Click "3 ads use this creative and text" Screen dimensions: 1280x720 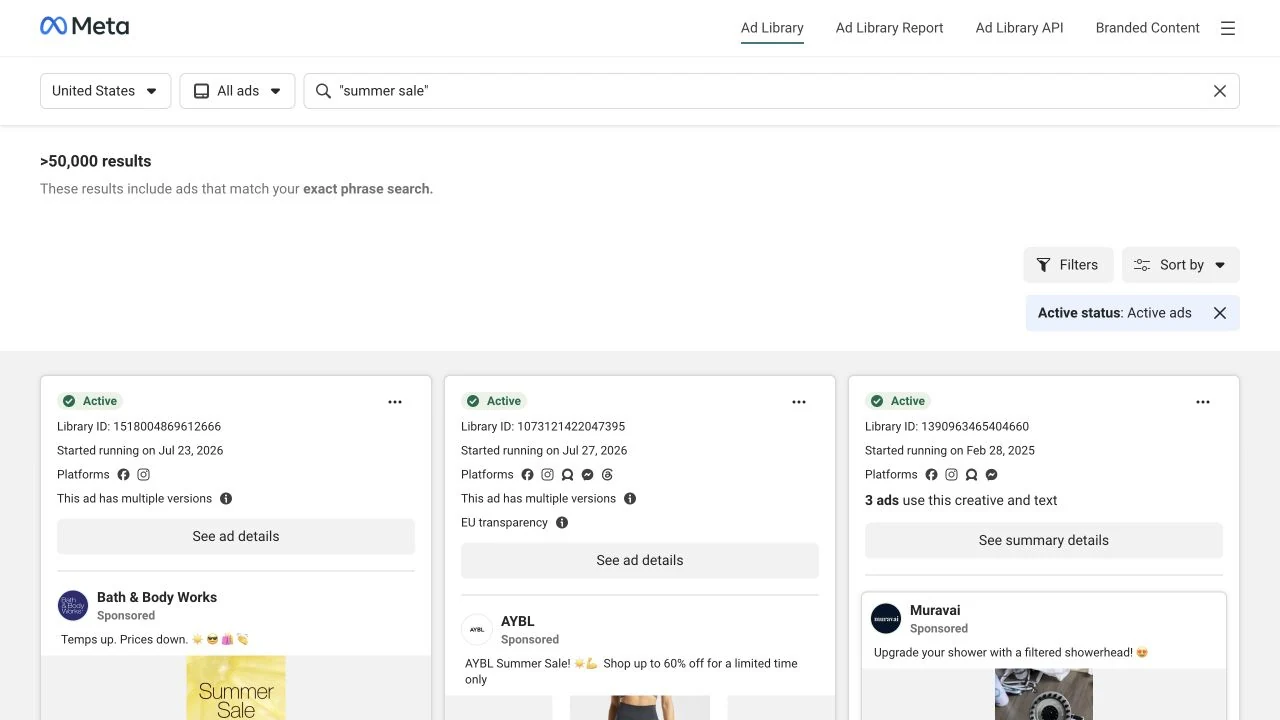pyautogui.click(x=961, y=501)
